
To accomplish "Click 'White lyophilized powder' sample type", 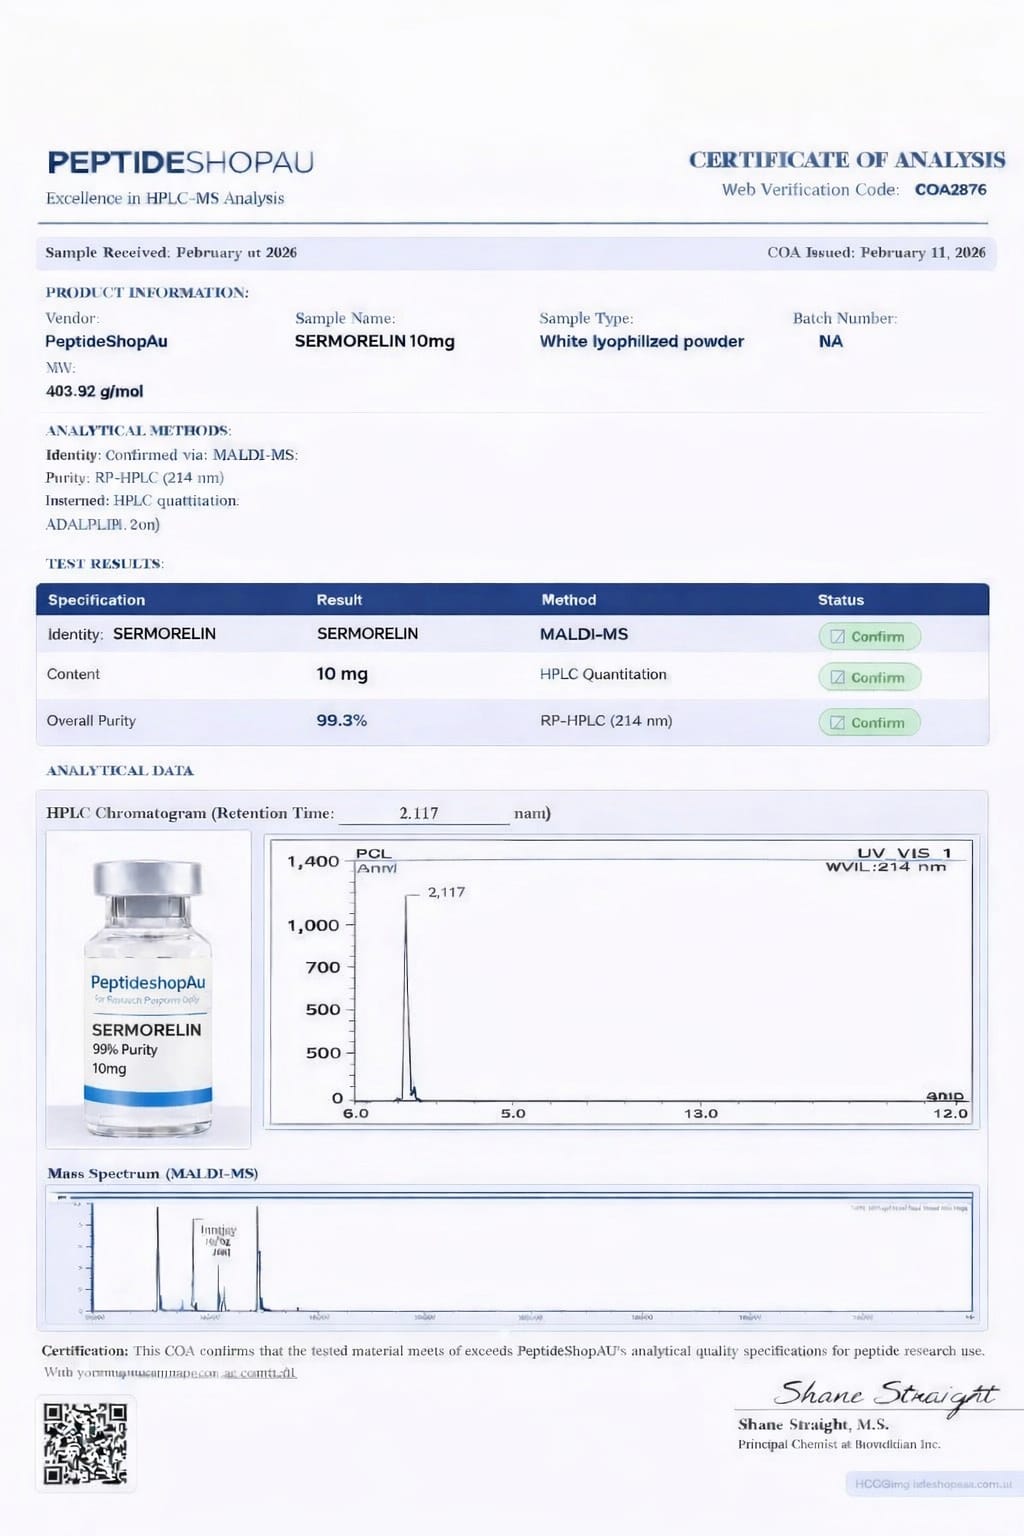I will click(642, 341).
